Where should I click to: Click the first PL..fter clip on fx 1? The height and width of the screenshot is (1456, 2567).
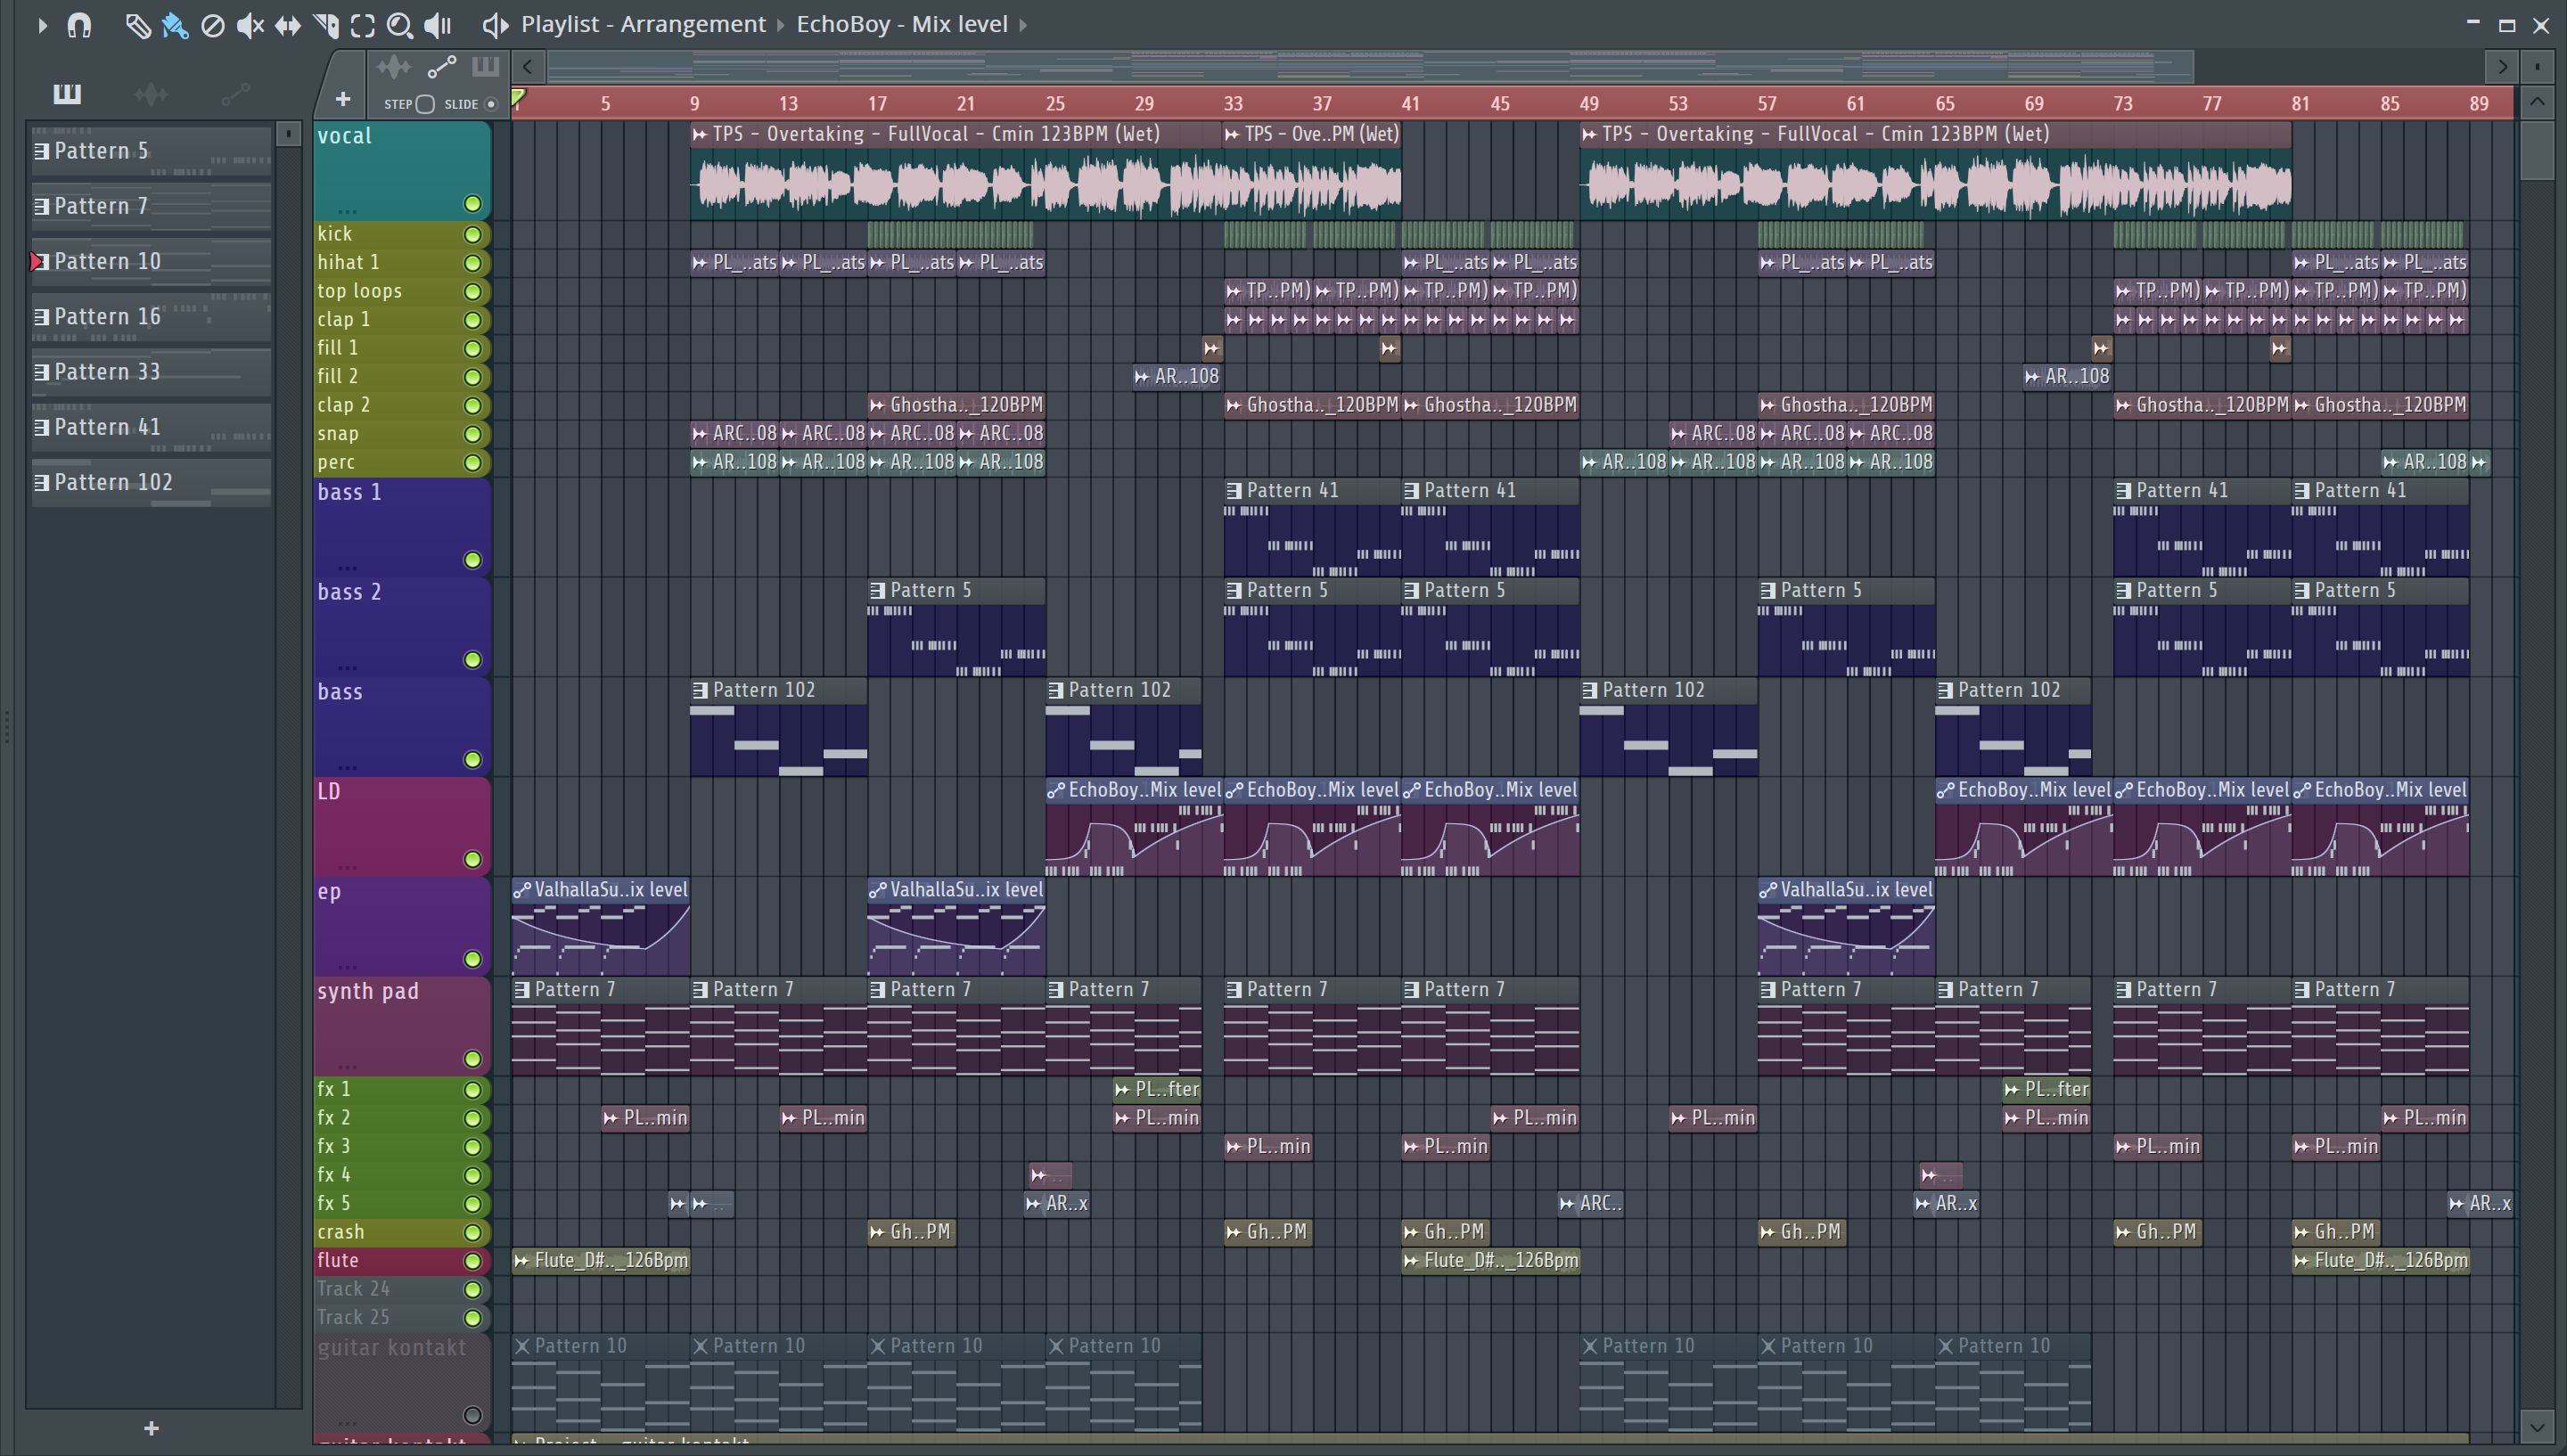coord(1157,1089)
